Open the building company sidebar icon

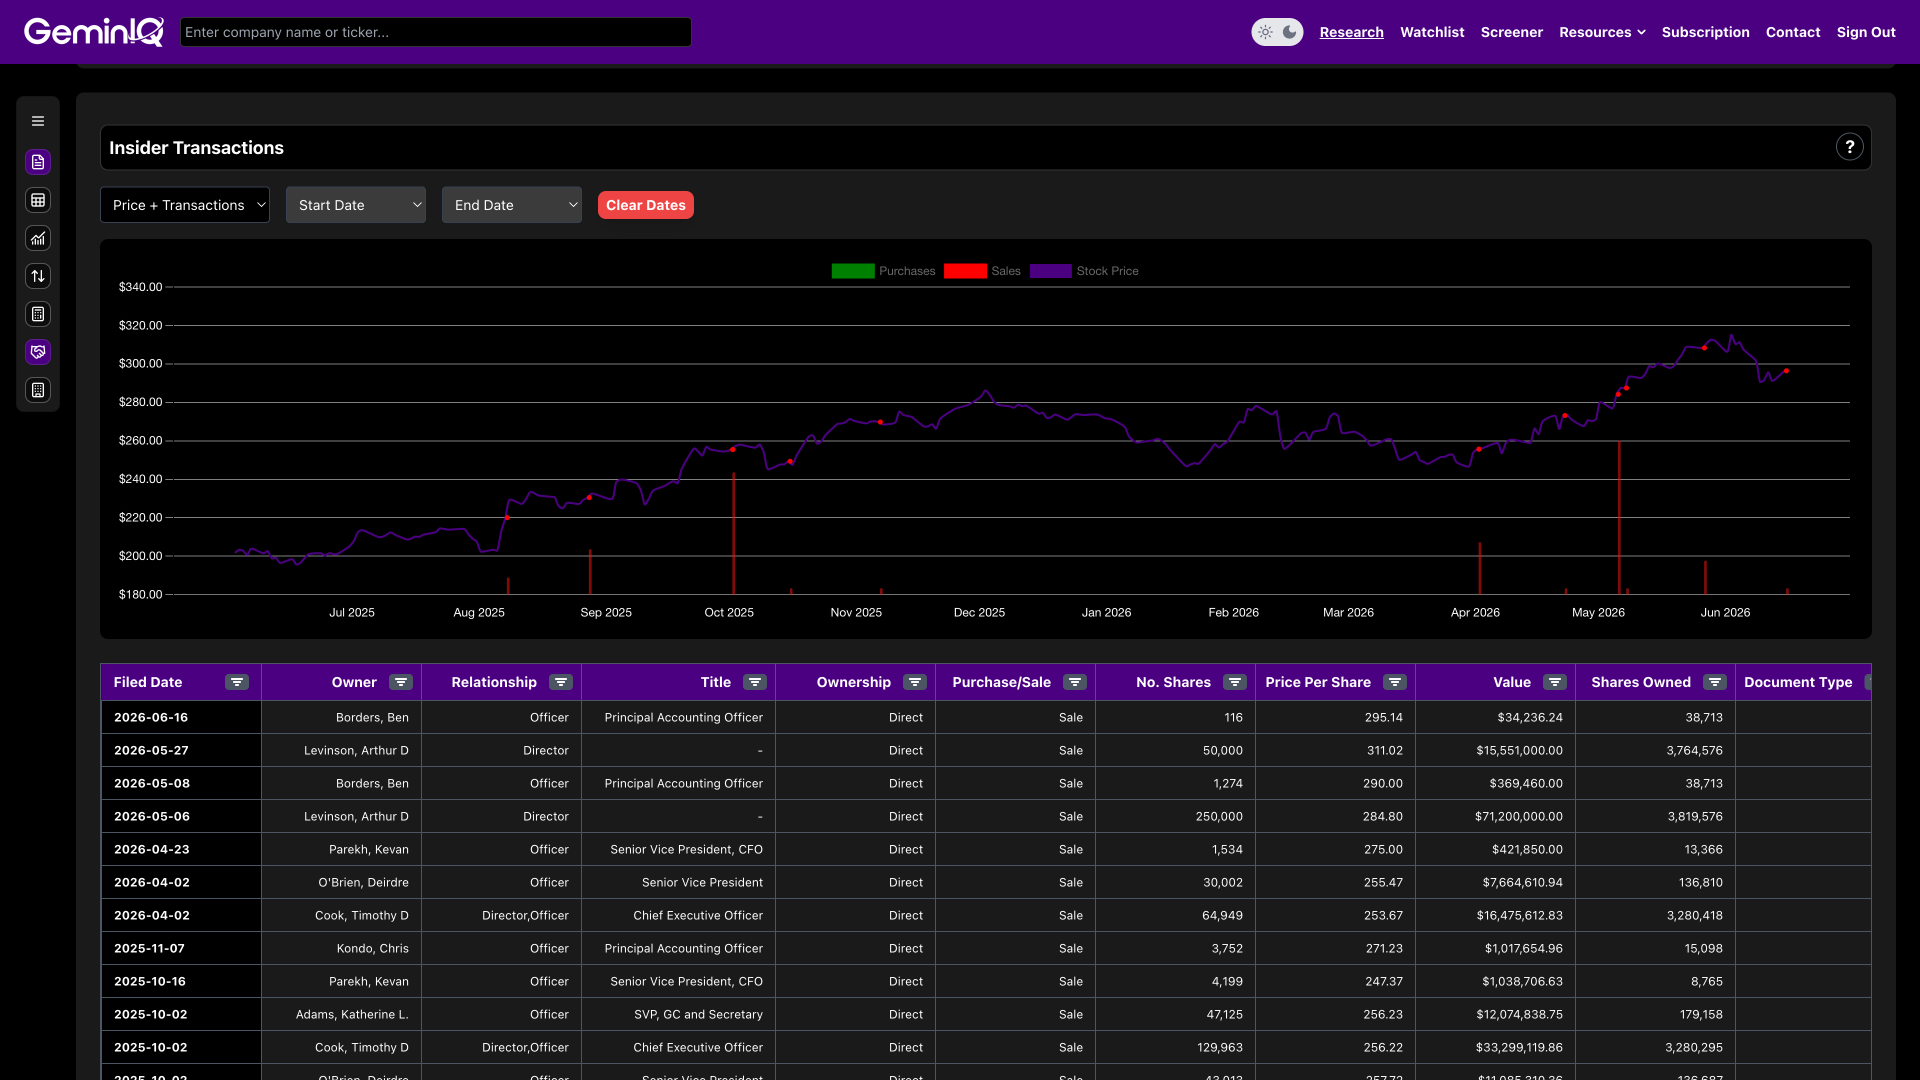38,390
